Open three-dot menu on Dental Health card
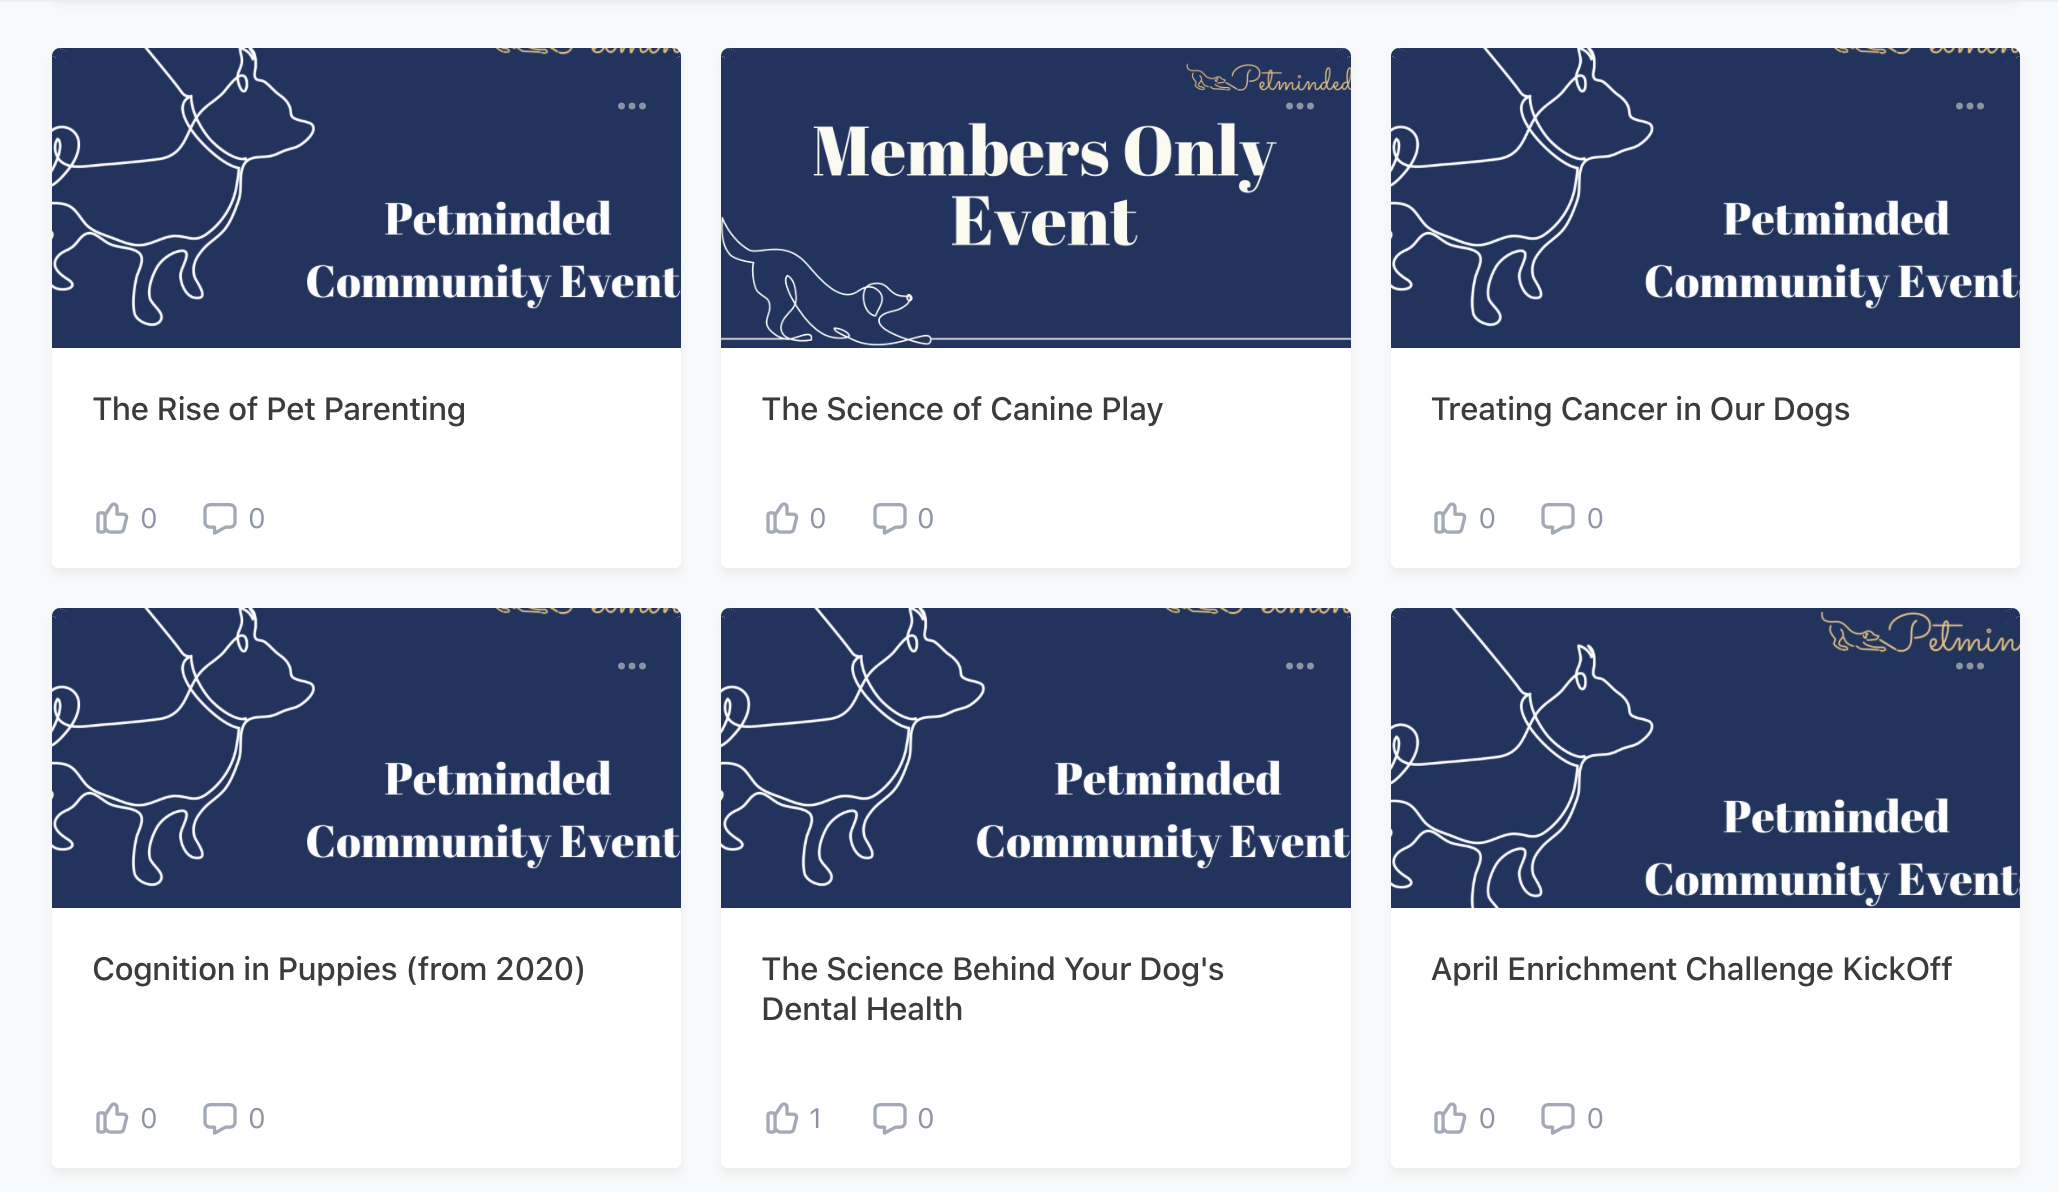Screen dimensions: 2058x1192 click(x=1300, y=666)
